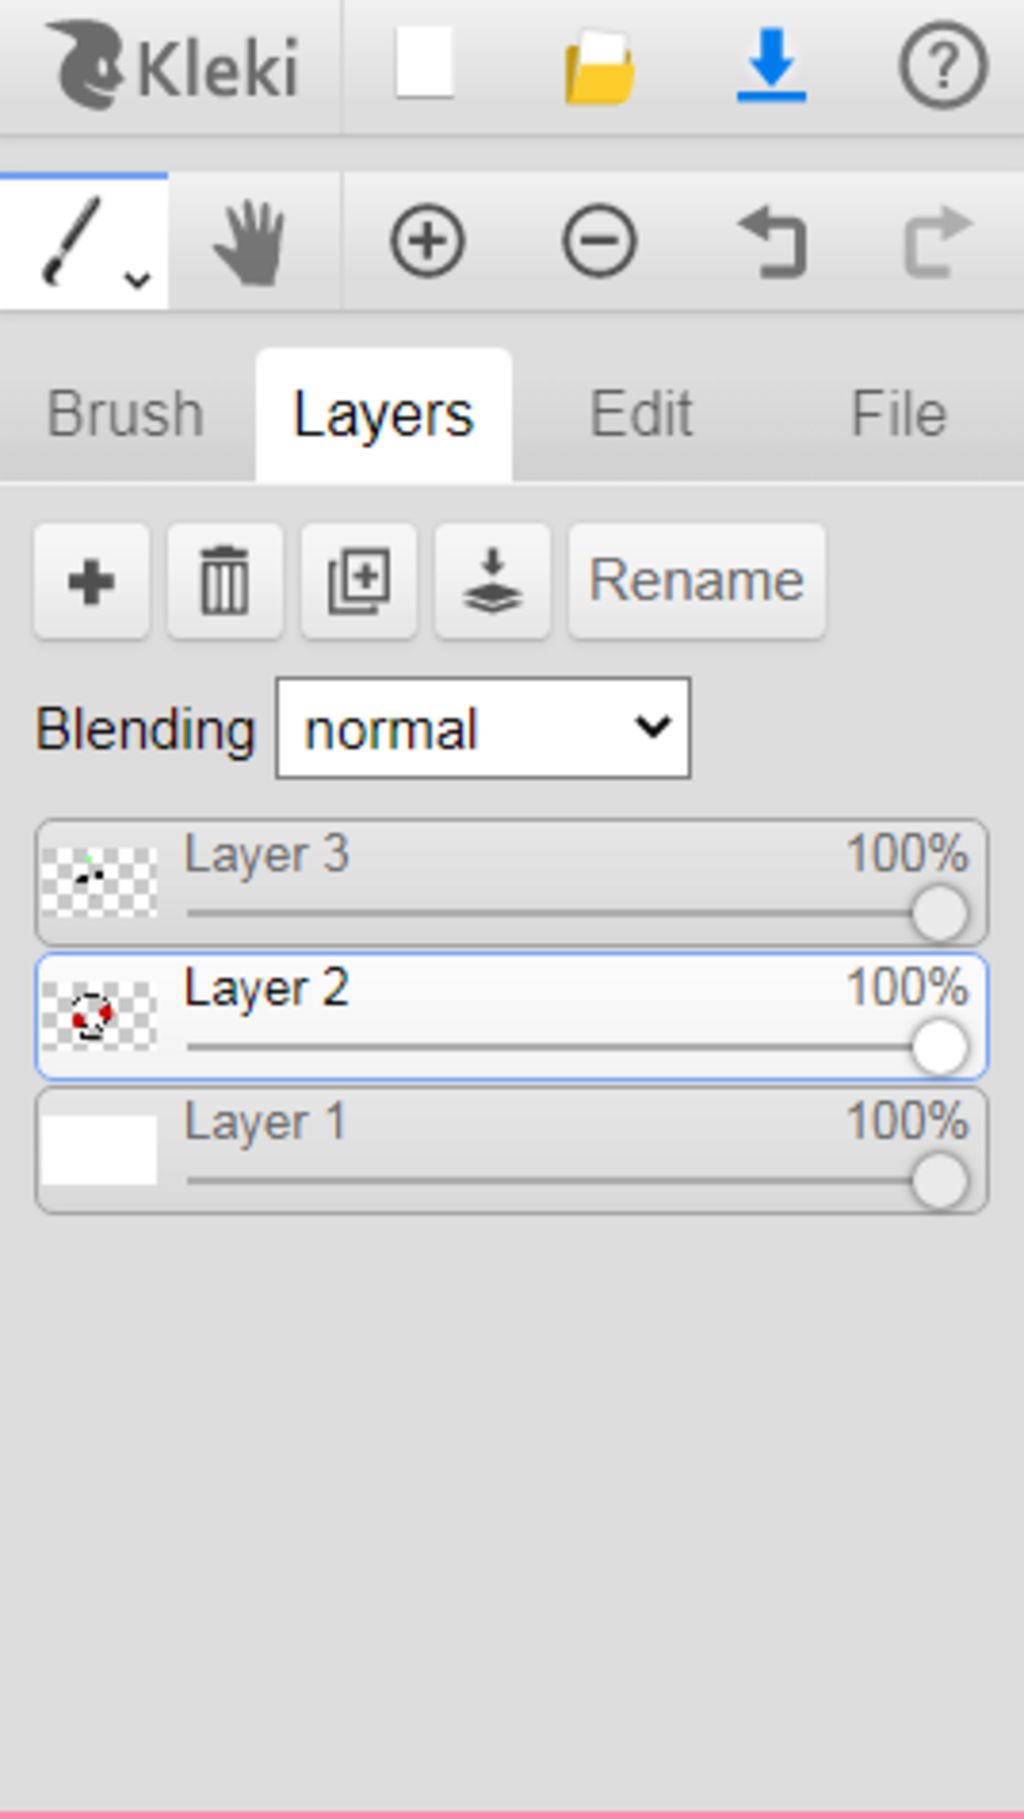Add a new layer with plus button
This screenshot has width=1024, height=1819.
point(91,580)
